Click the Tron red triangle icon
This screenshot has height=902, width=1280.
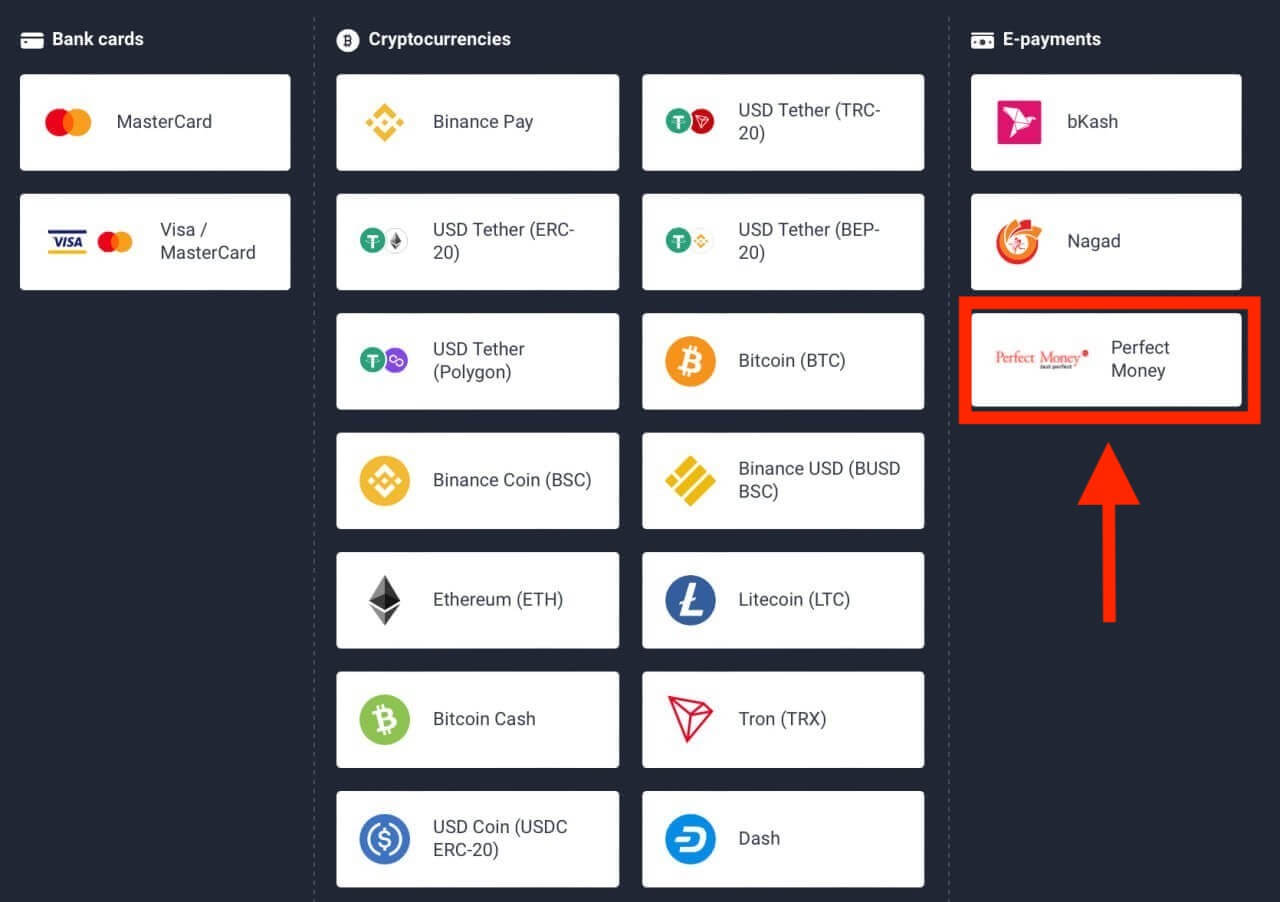[x=690, y=719]
